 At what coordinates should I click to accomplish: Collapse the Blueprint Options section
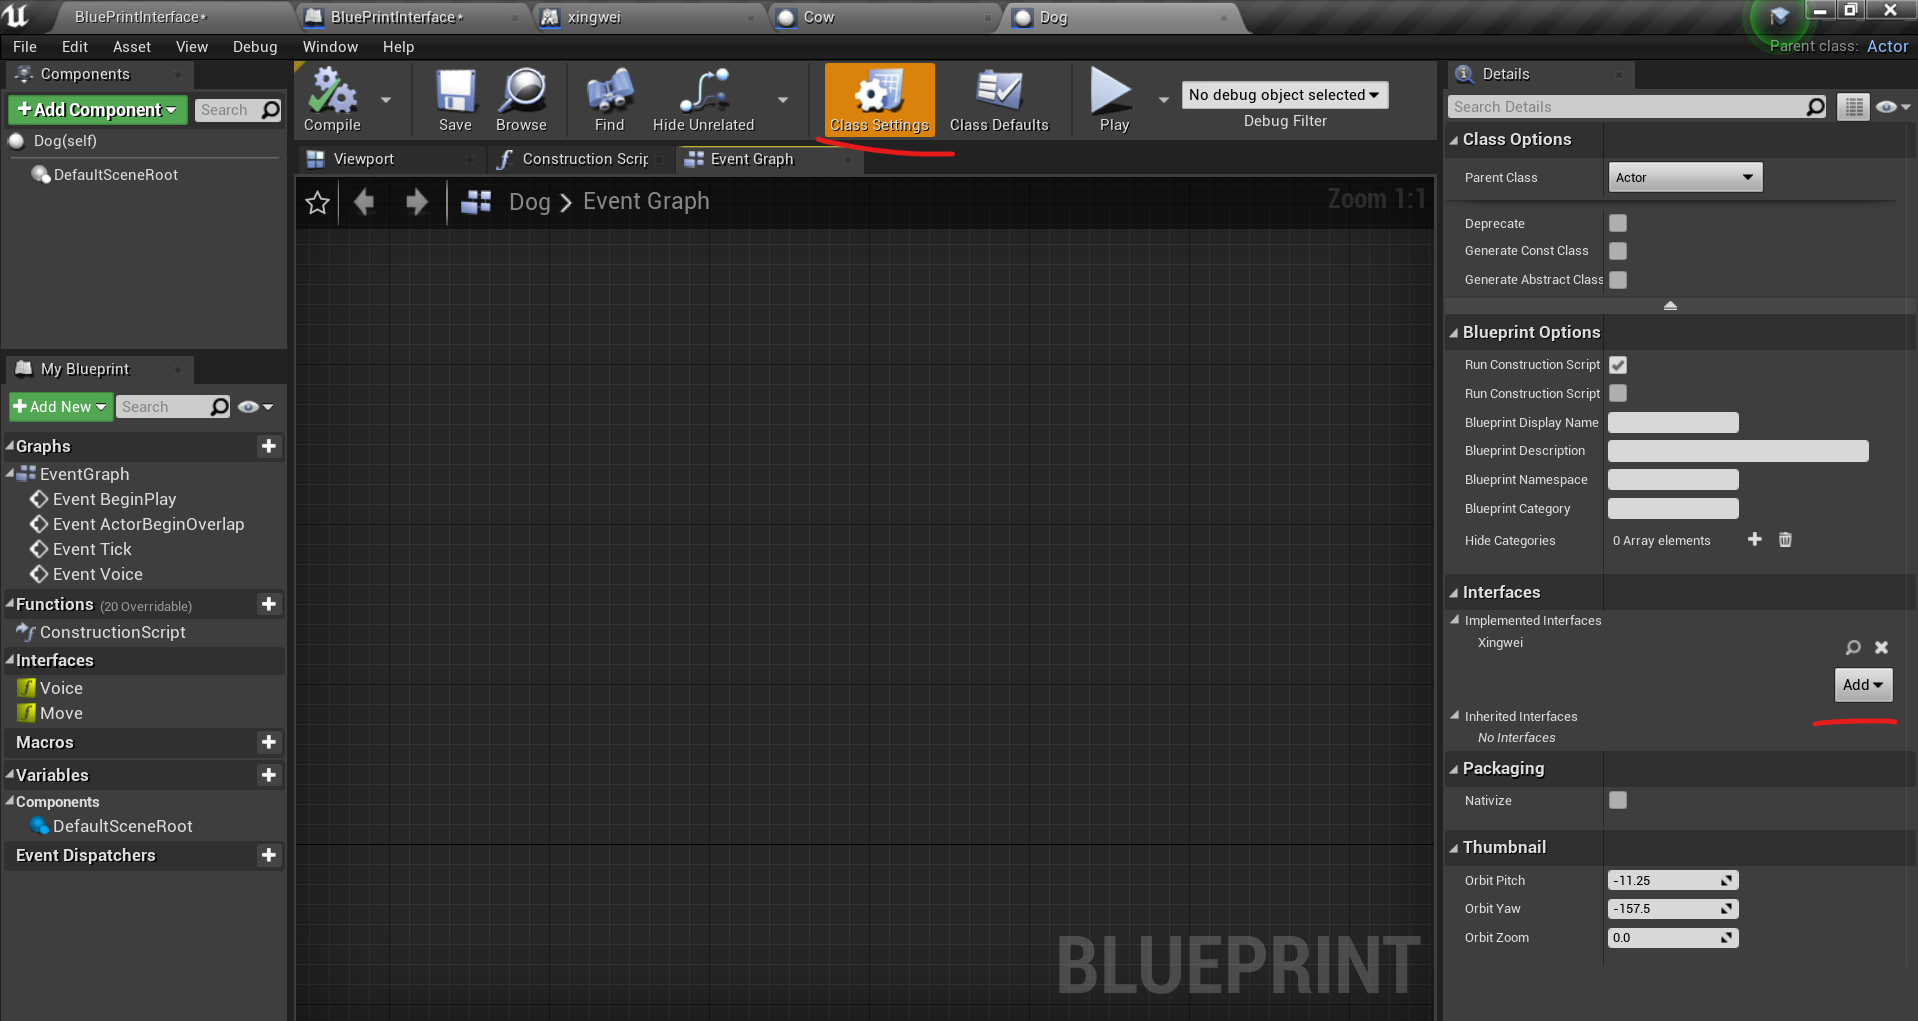(1455, 332)
